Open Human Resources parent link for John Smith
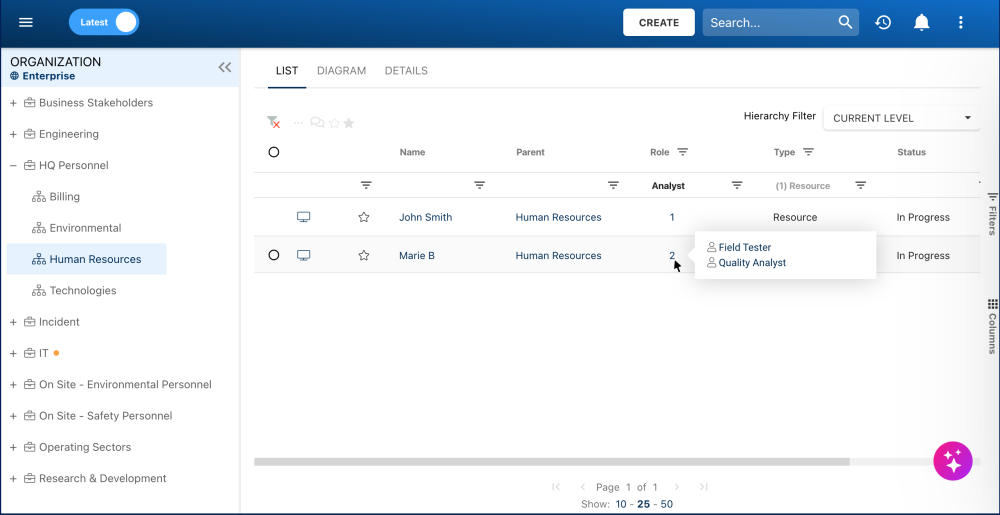The image size is (1000, 515). click(x=558, y=217)
